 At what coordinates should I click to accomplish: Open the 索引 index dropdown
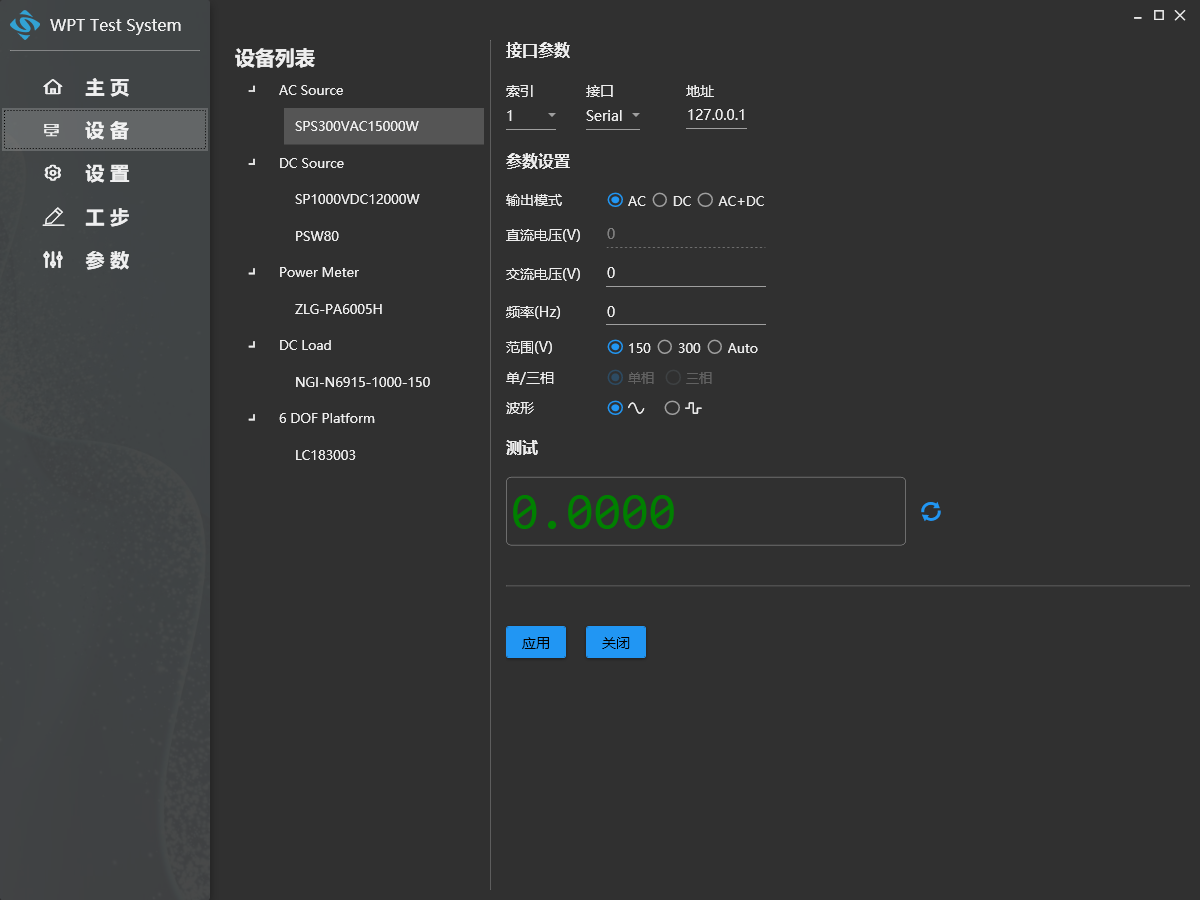pos(531,116)
